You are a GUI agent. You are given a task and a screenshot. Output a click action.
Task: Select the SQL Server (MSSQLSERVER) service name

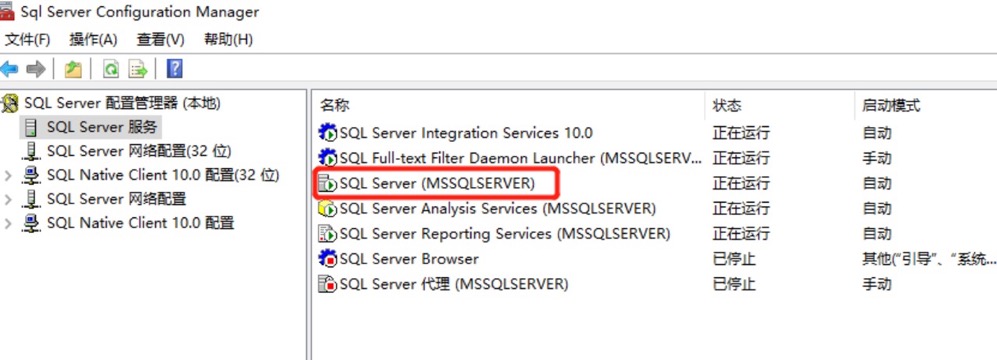pos(437,183)
